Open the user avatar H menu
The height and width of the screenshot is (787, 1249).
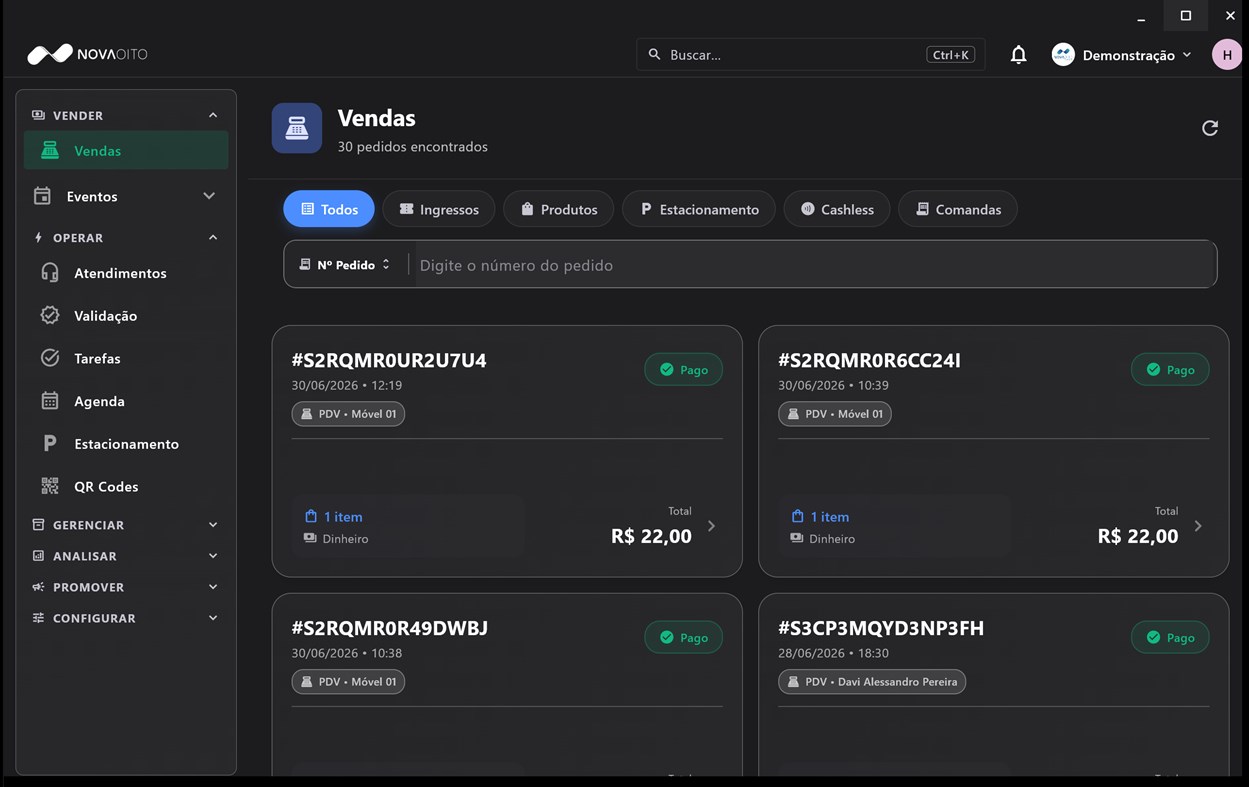(1227, 55)
